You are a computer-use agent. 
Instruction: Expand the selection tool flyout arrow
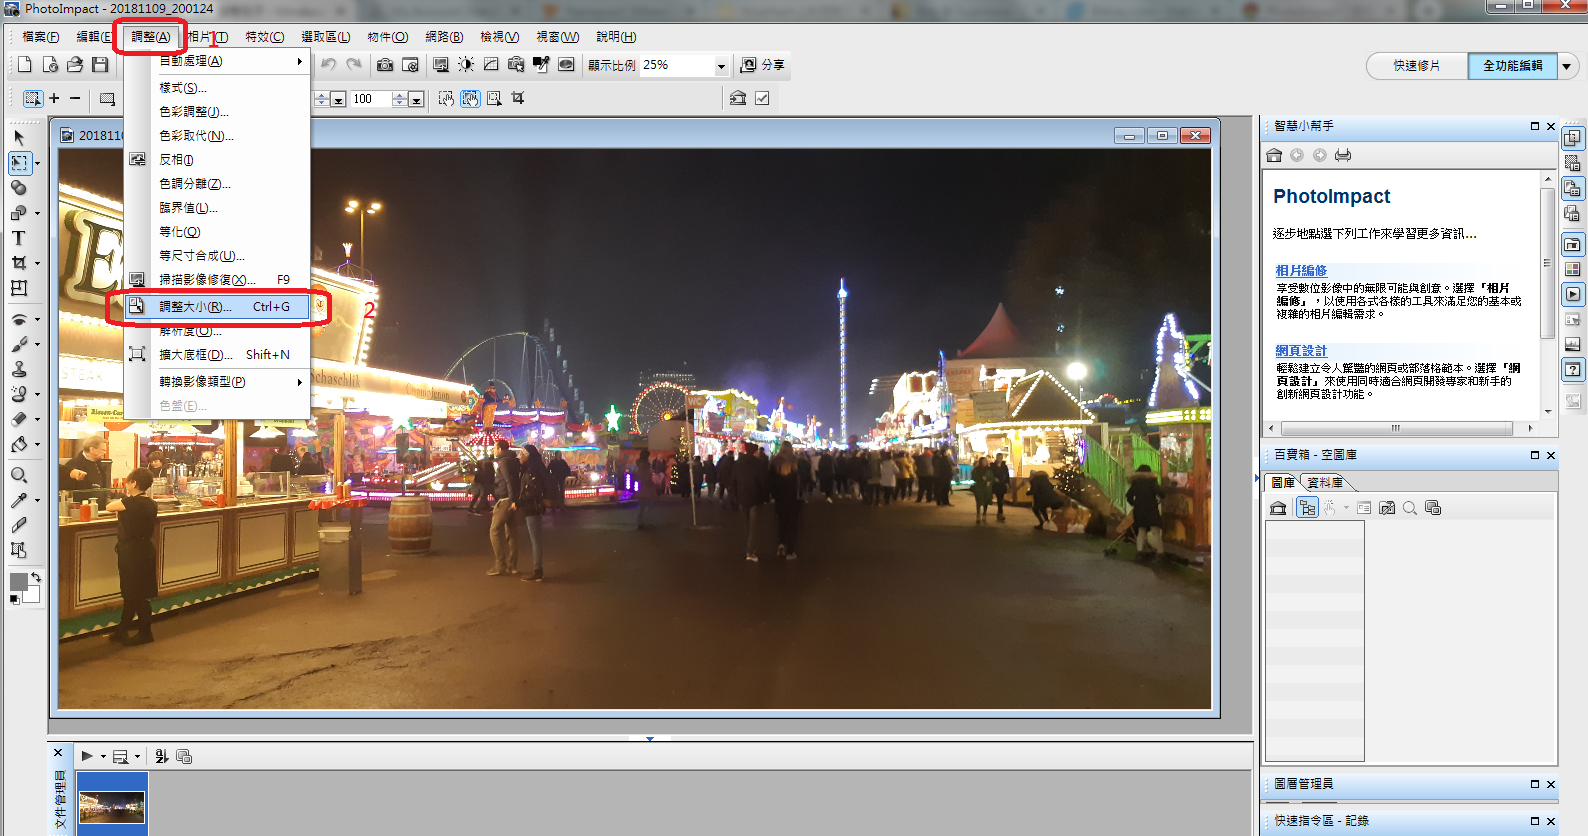pos(37,163)
